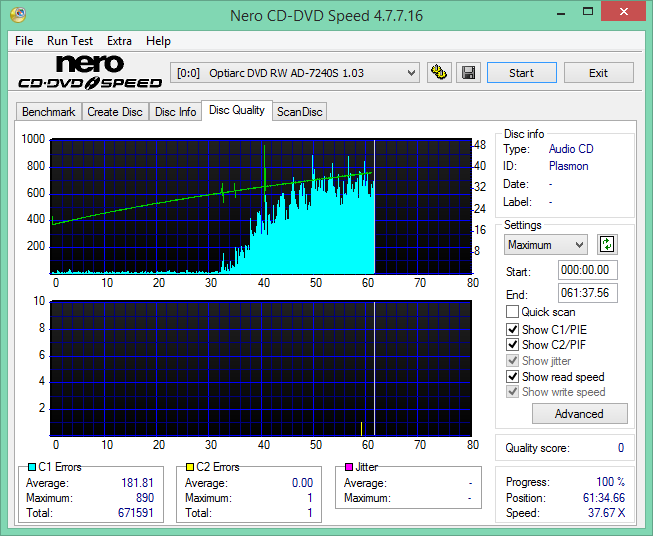Open the Help menu

158,41
